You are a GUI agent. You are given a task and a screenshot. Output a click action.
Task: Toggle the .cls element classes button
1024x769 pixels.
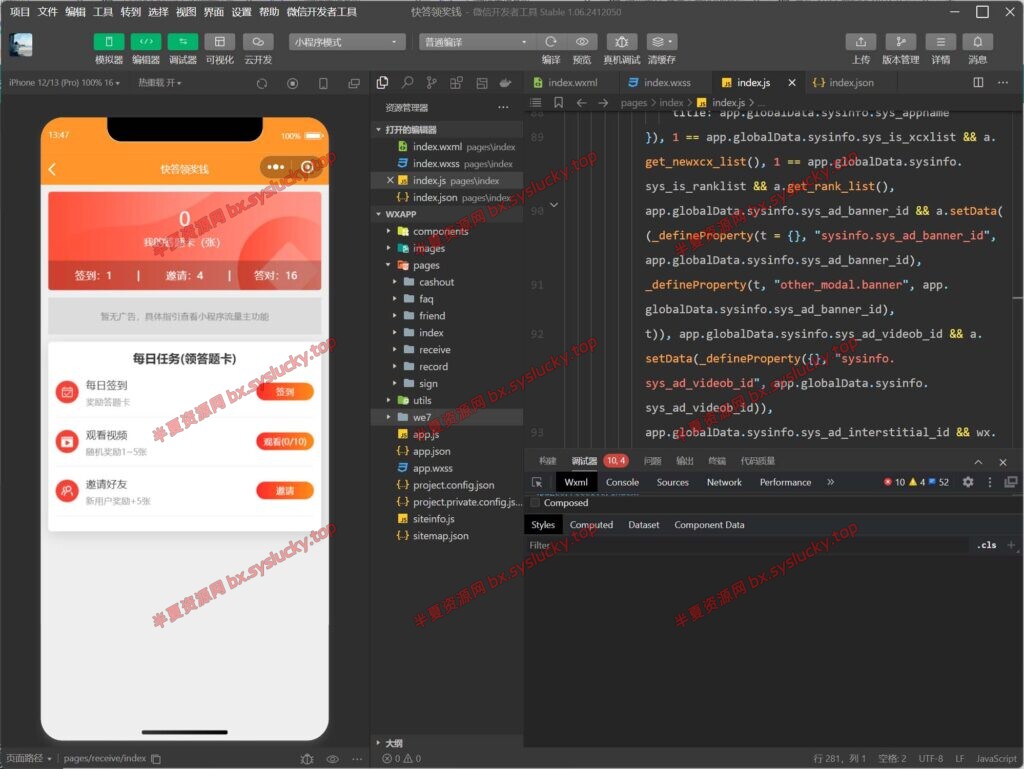point(987,545)
